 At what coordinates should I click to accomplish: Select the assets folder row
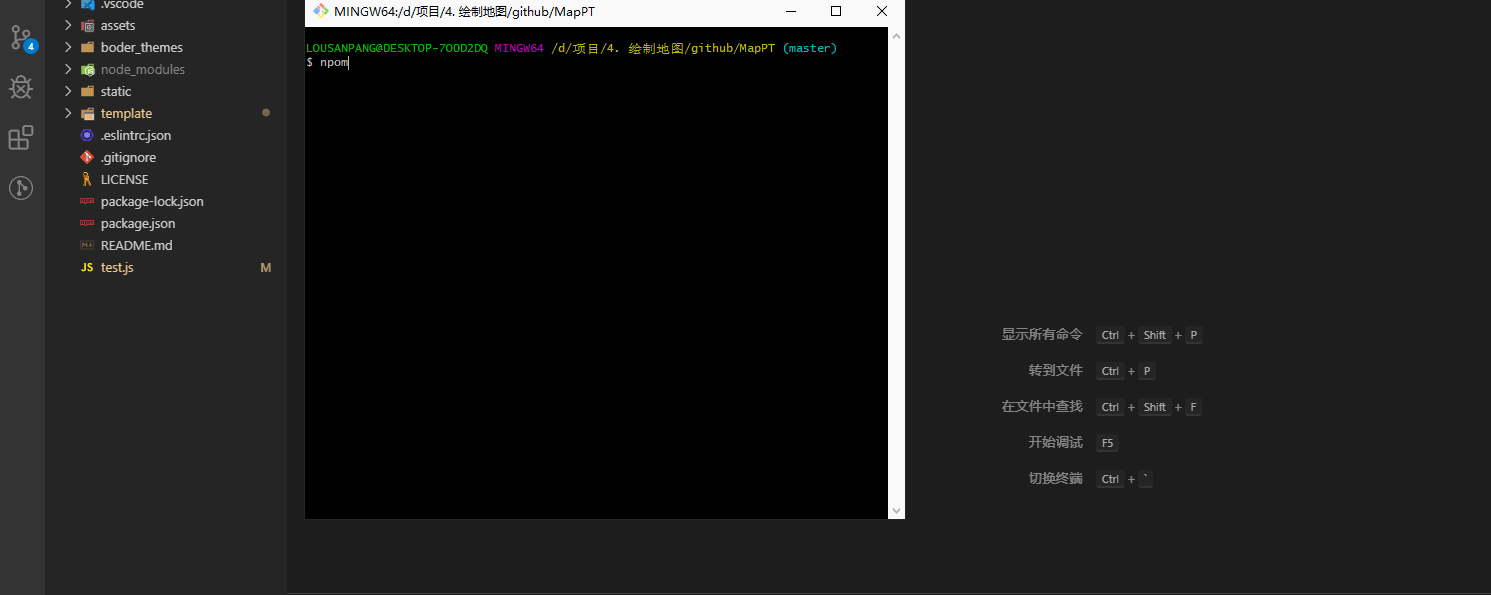tap(166, 25)
